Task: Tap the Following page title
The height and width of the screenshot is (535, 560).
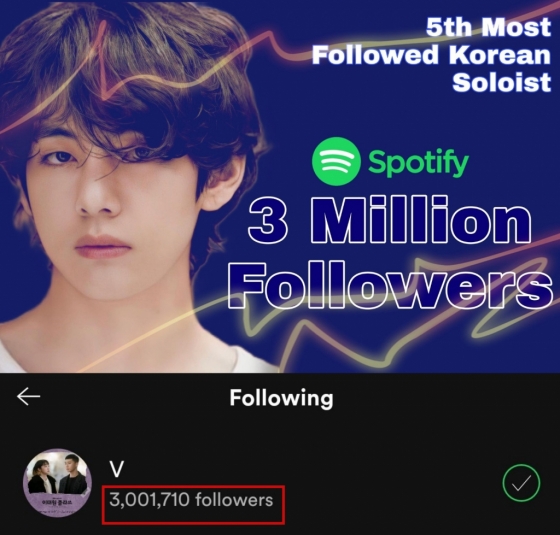Action: coord(281,398)
